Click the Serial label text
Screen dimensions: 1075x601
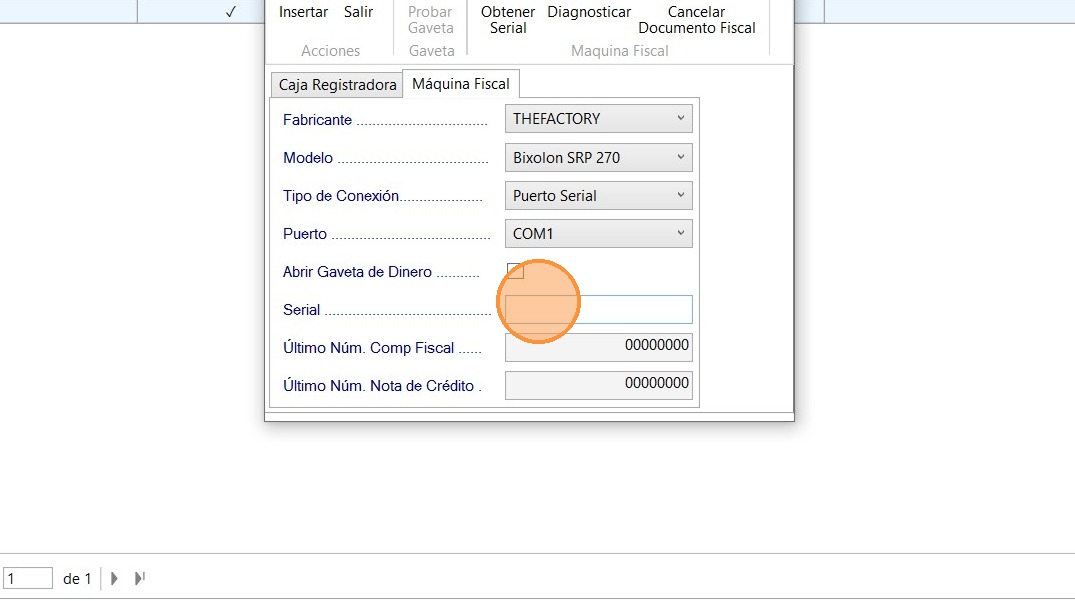coord(302,310)
